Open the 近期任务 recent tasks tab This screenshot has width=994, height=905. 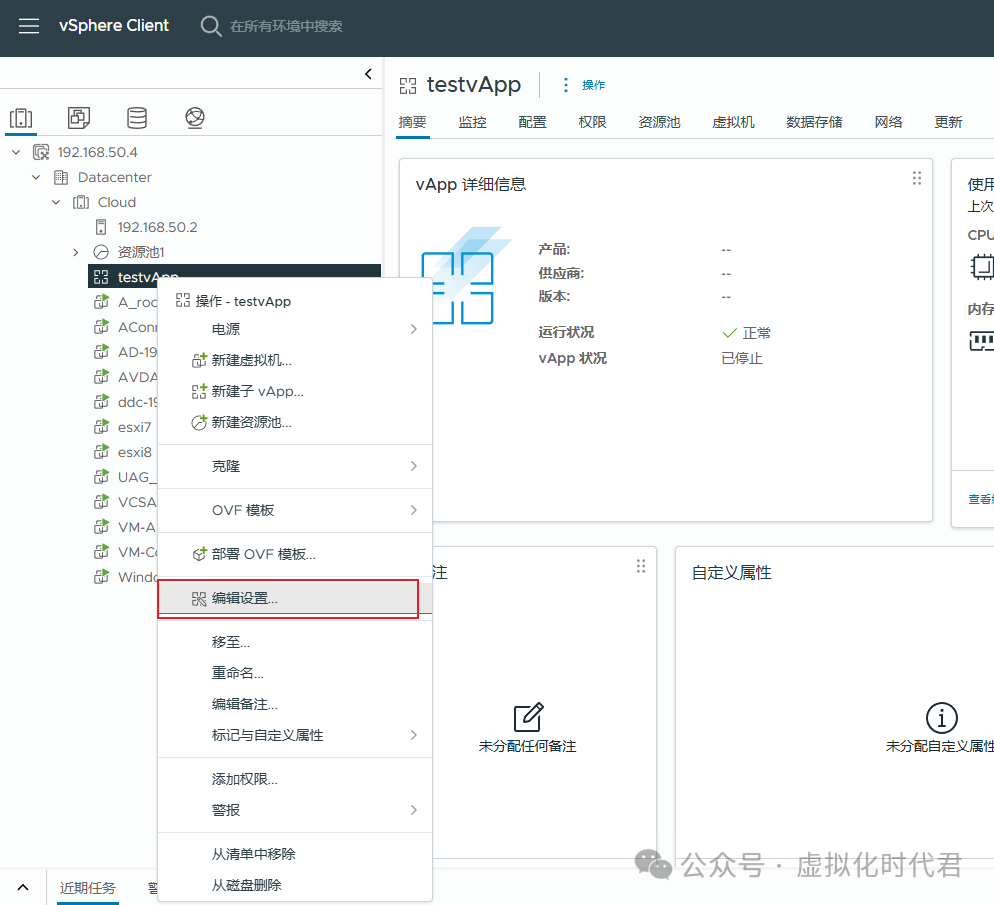(x=87, y=888)
